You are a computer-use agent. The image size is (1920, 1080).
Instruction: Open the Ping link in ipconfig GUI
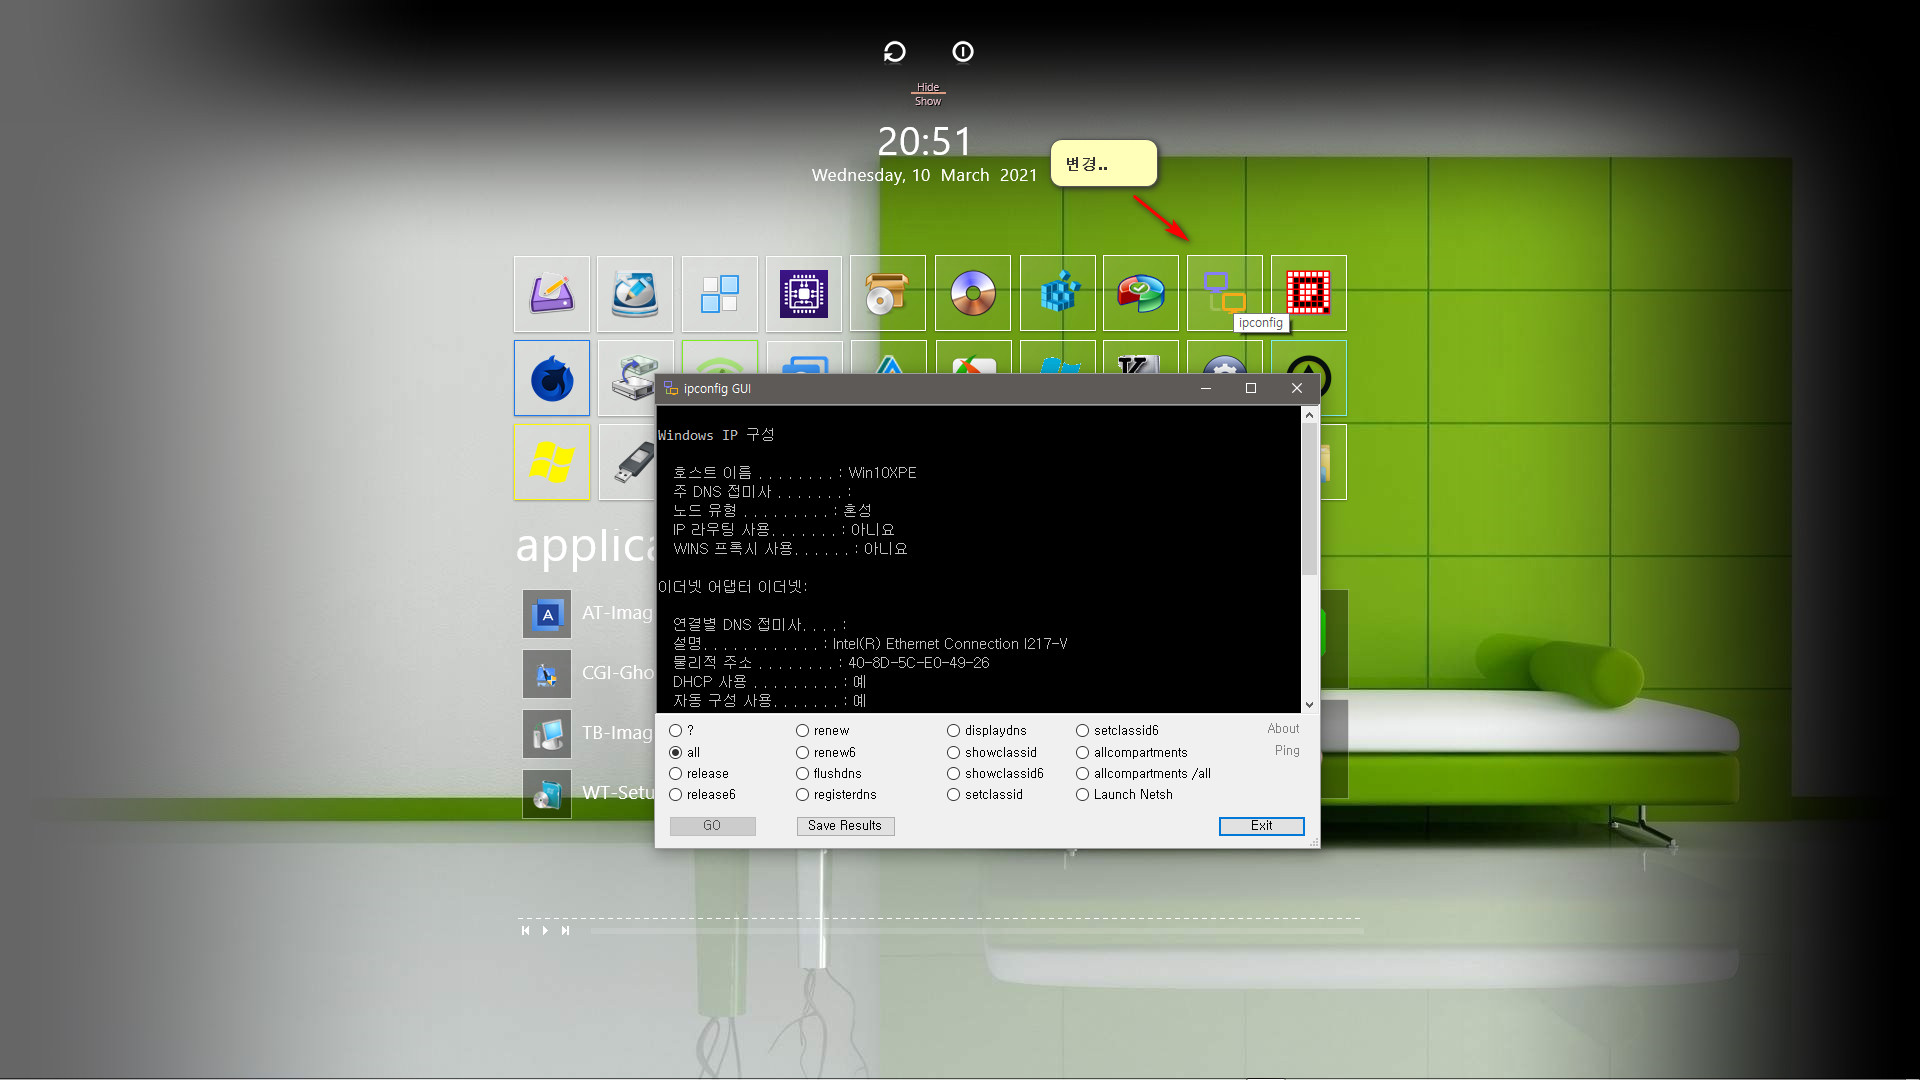(1287, 751)
